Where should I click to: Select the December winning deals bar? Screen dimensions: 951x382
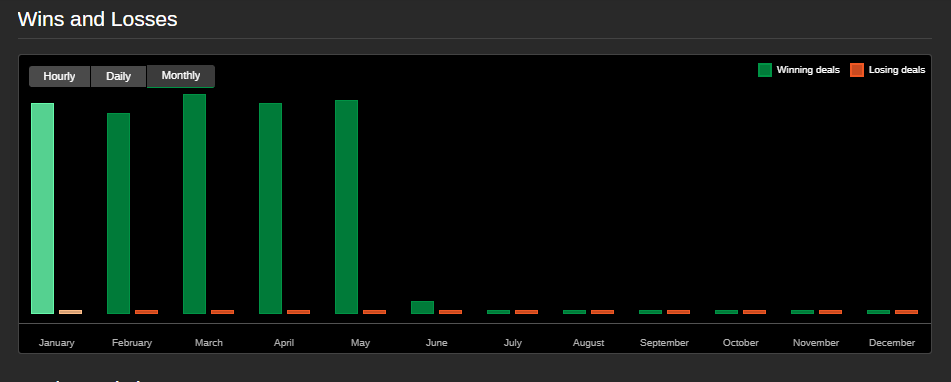[878, 312]
